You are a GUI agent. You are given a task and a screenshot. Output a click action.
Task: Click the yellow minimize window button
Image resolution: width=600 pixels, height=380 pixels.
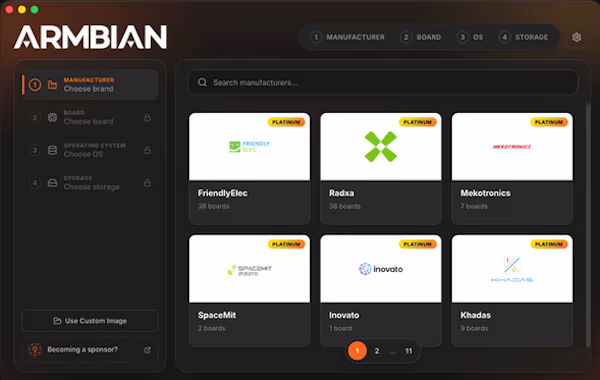(22, 10)
